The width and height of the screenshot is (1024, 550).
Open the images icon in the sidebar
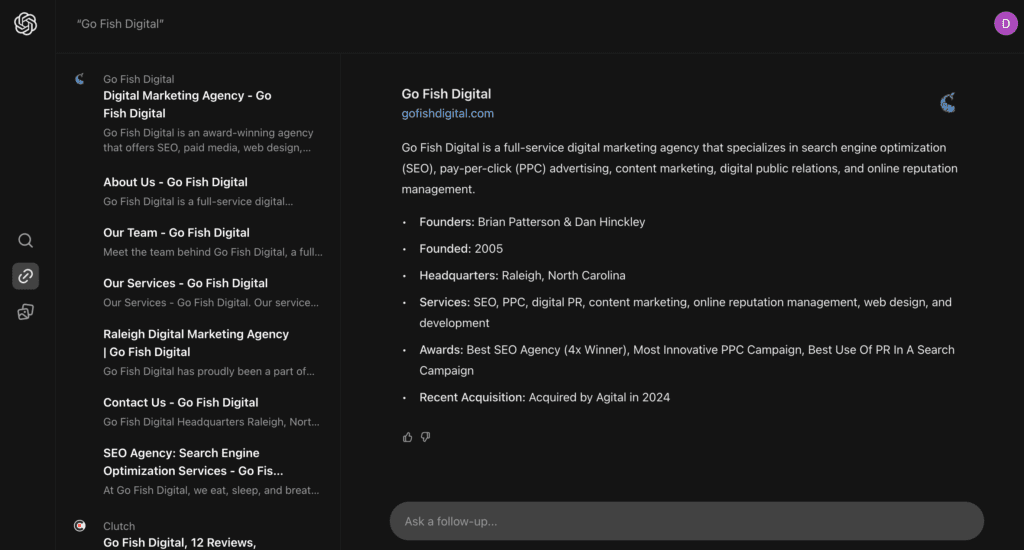point(25,312)
